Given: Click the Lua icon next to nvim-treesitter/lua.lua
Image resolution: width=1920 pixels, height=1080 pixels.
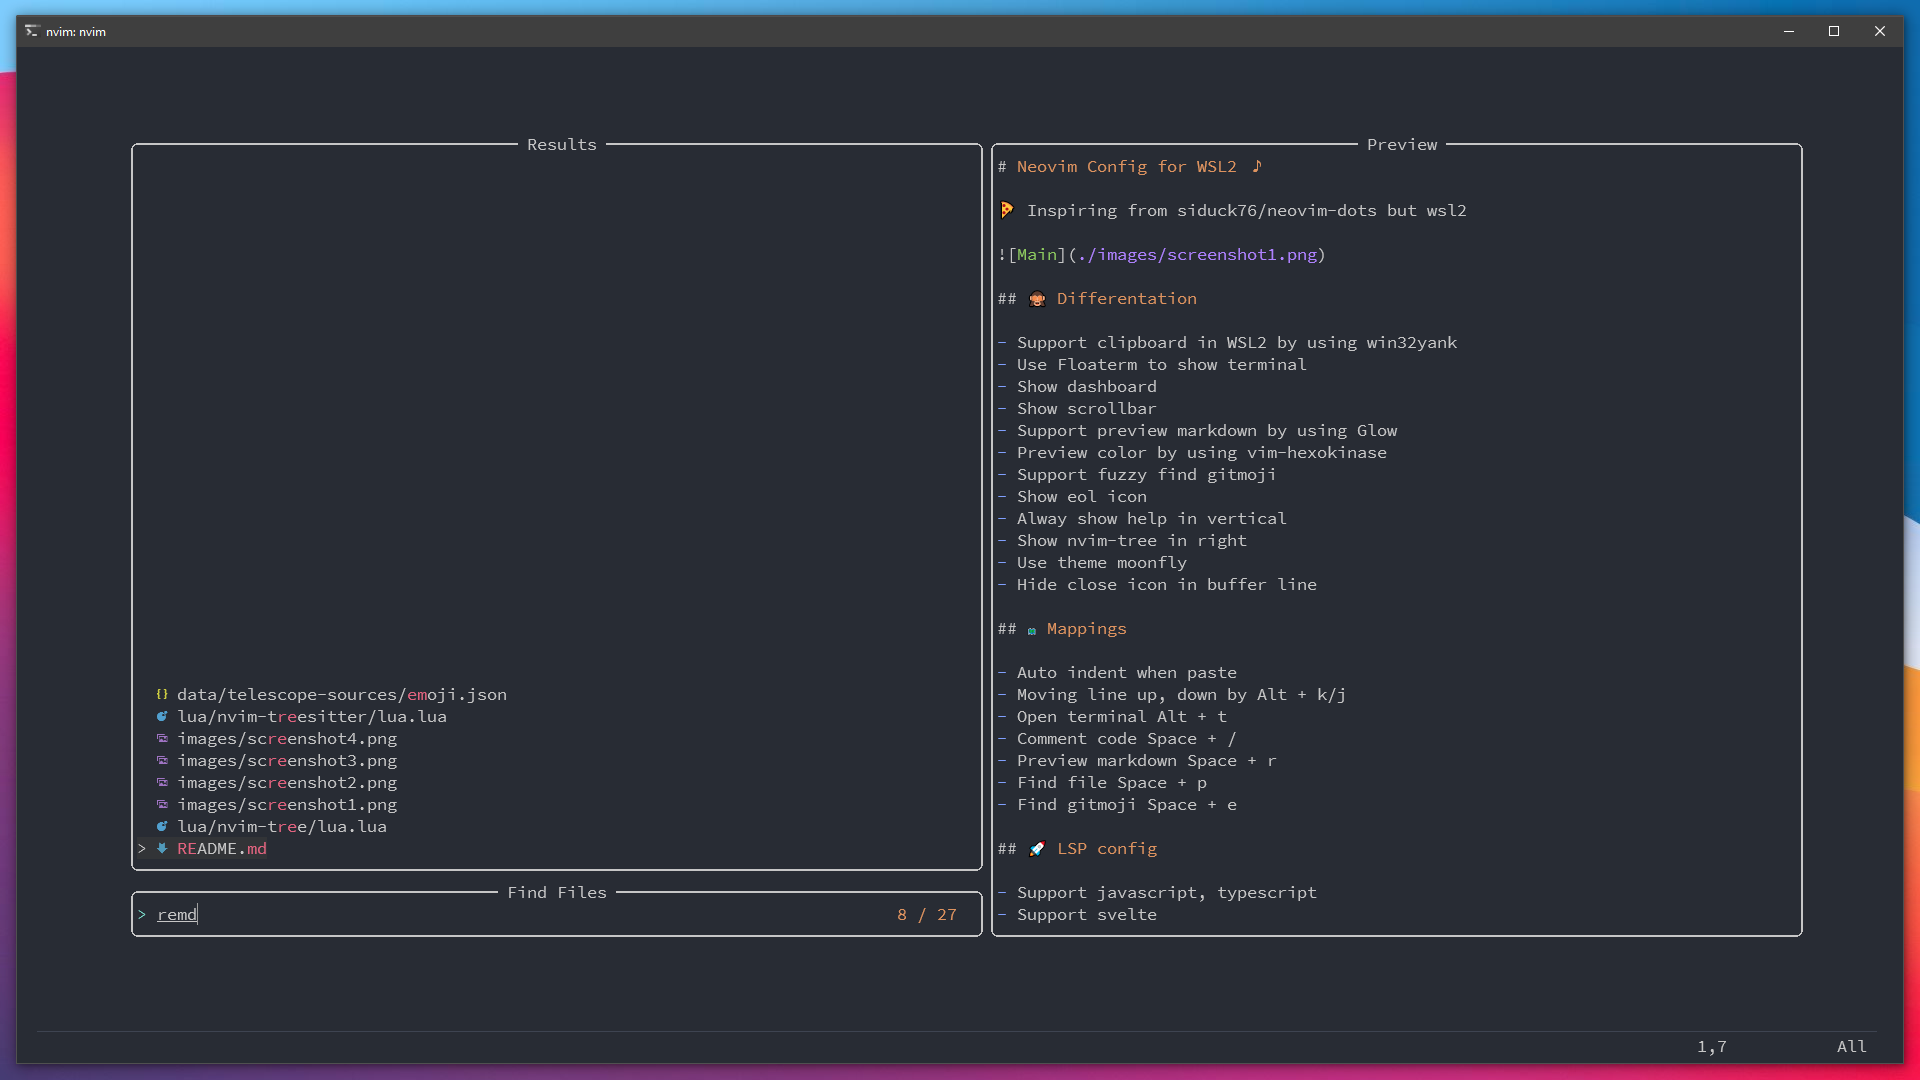Looking at the screenshot, I should [162, 716].
